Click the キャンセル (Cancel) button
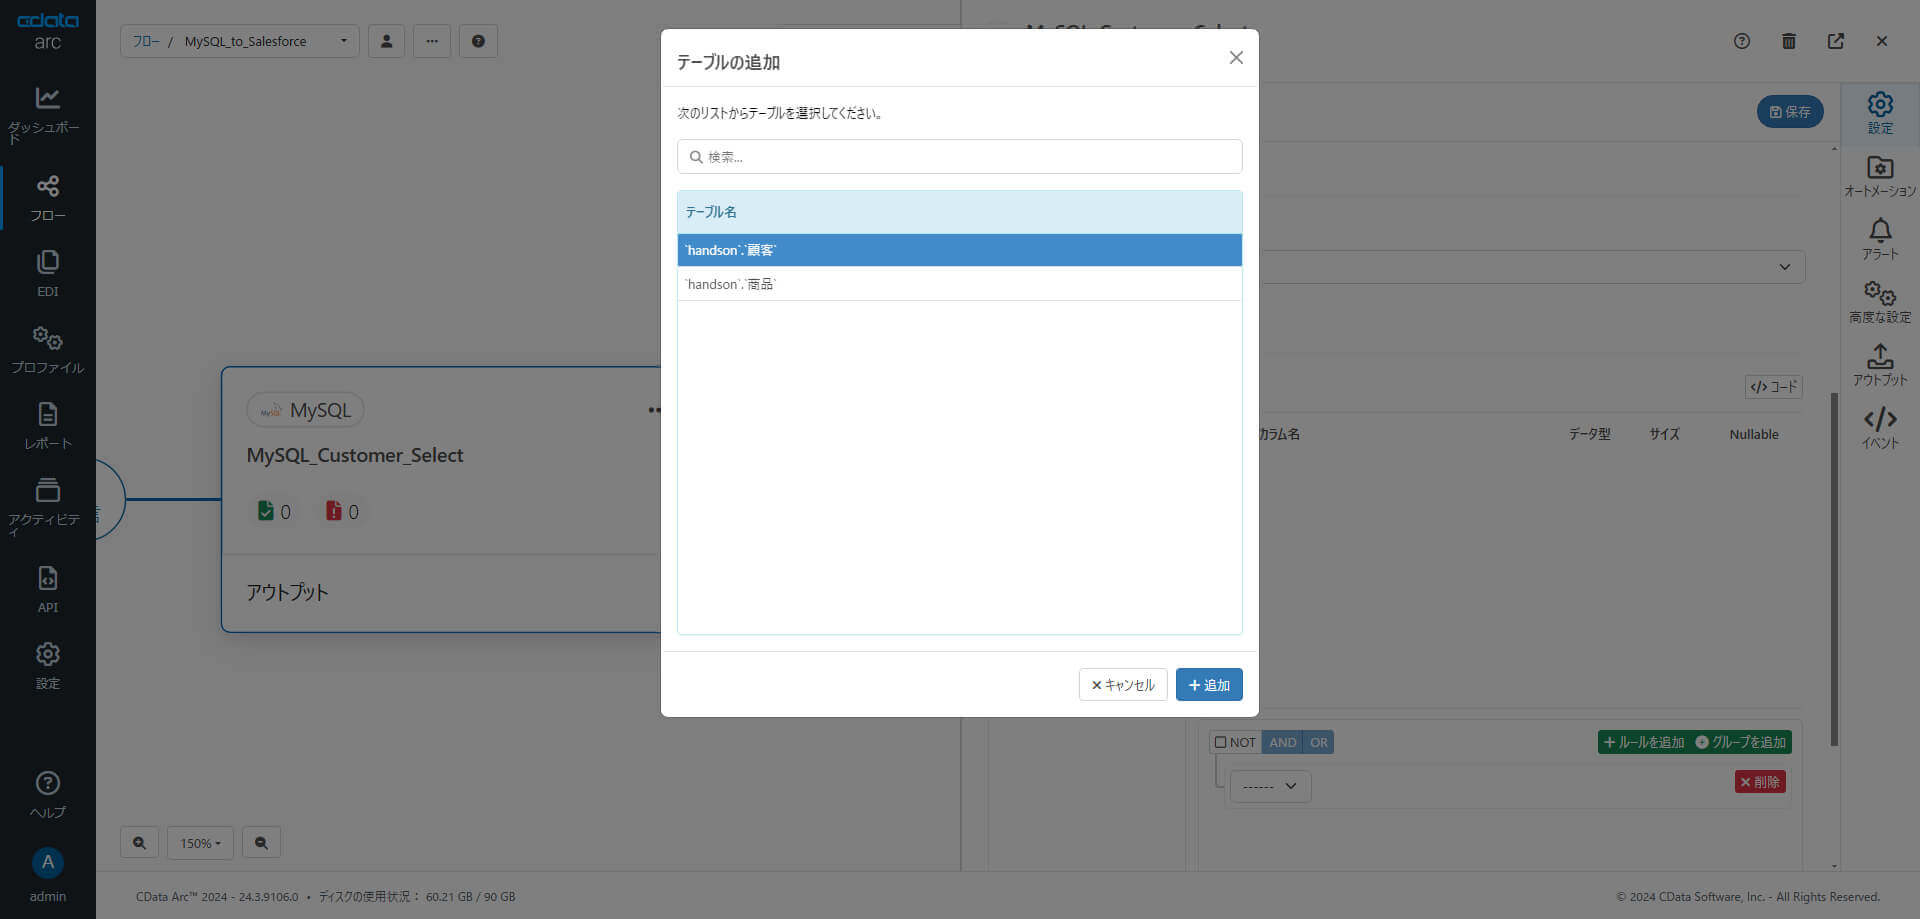Image resolution: width=1920 pixels, height=919 pixels. 1123,685
